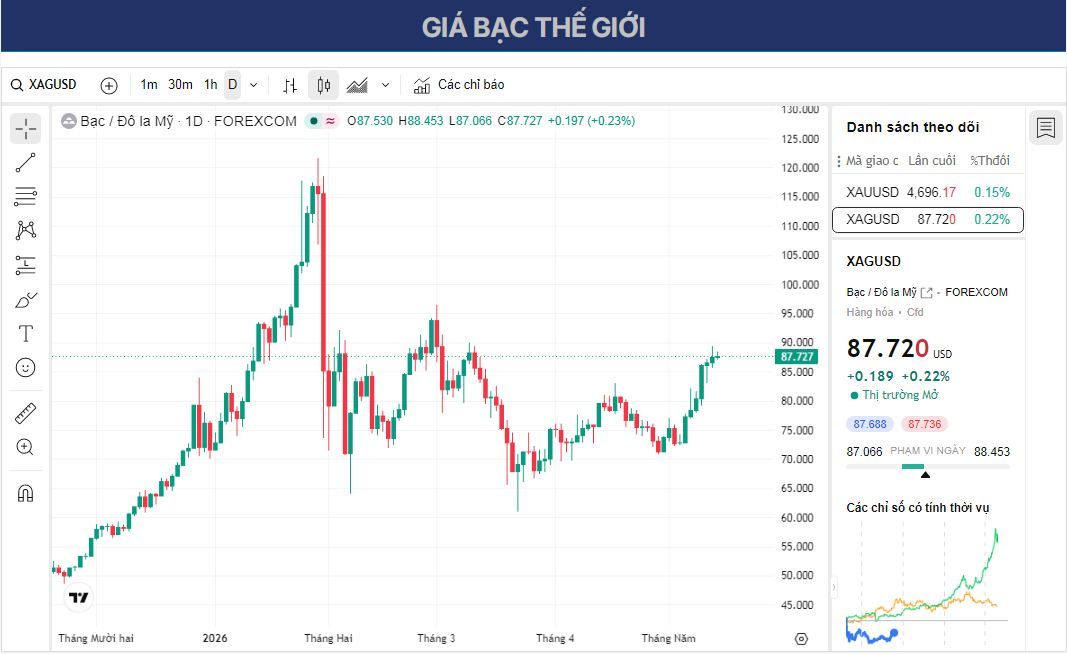
Task: Sort by Mã giao dịch column
Action: coord(872,161)
